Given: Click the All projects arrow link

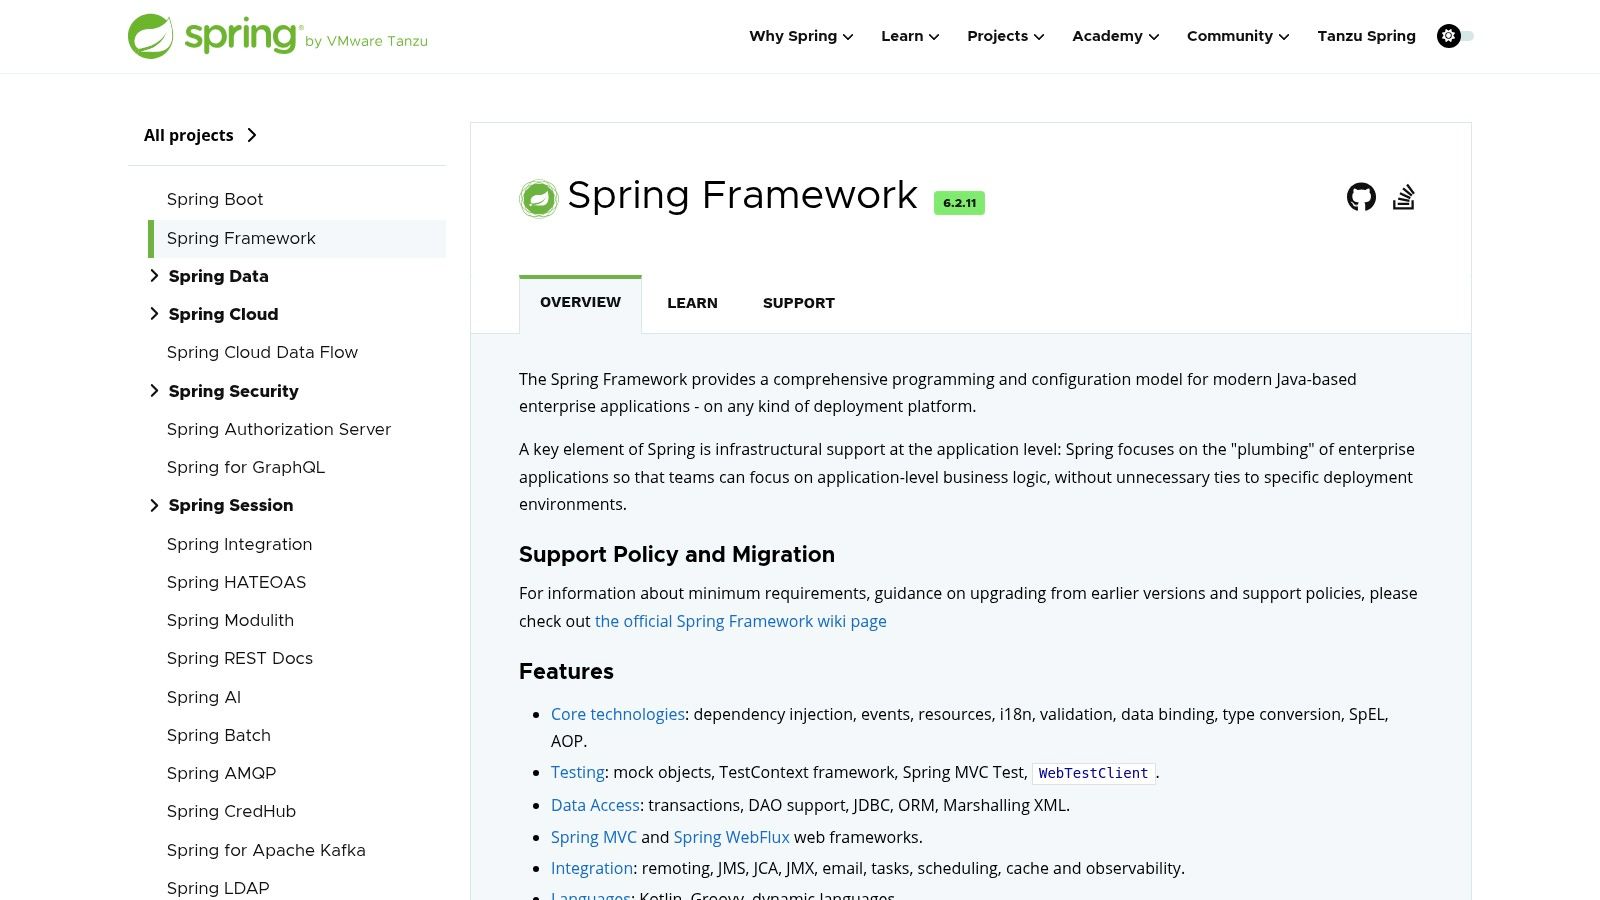Looking at the screenshot, I should 200,135.
